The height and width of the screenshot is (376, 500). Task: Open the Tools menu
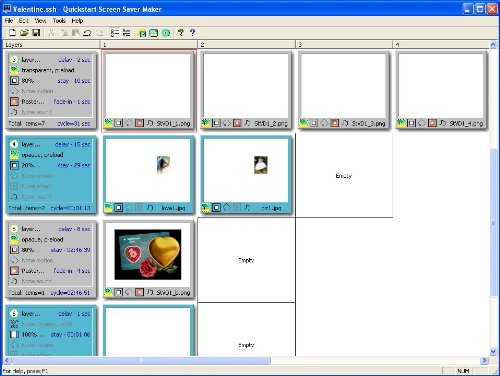click(59, 21)
